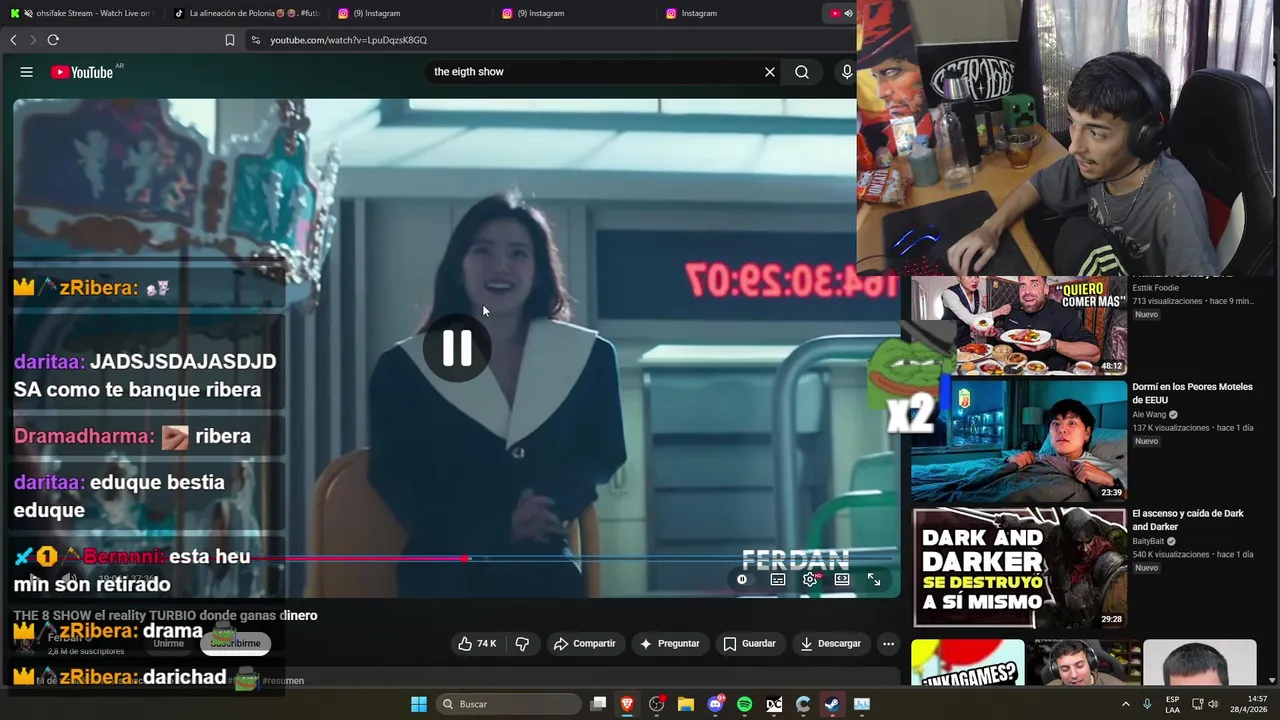Like the video with 74 K
Image resolution: width=1280 pixels, height=720 pixels.
click(477, 643)
